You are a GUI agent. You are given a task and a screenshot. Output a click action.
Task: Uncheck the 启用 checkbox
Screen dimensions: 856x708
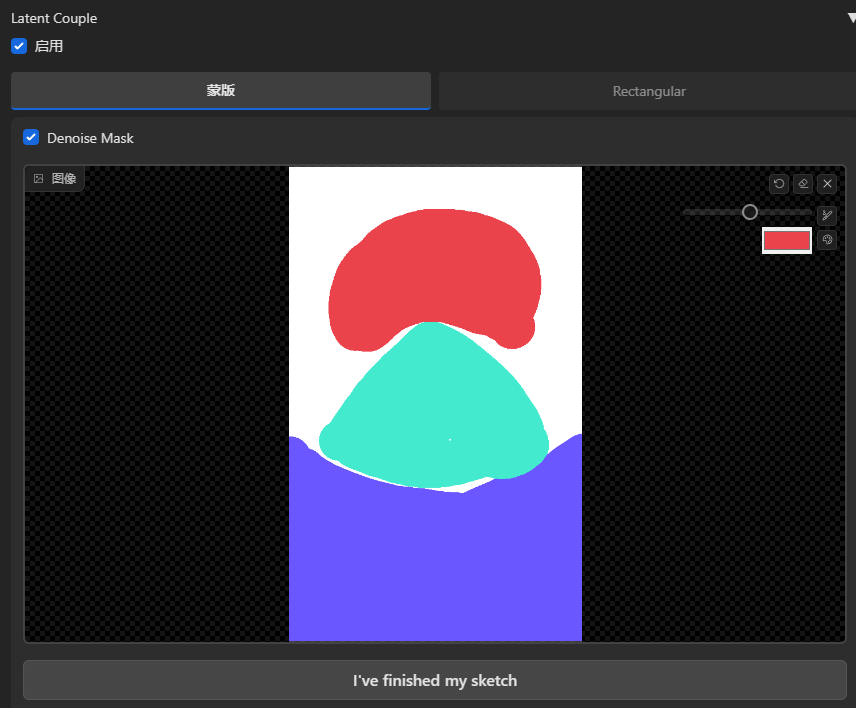click(x=19, y=46)
